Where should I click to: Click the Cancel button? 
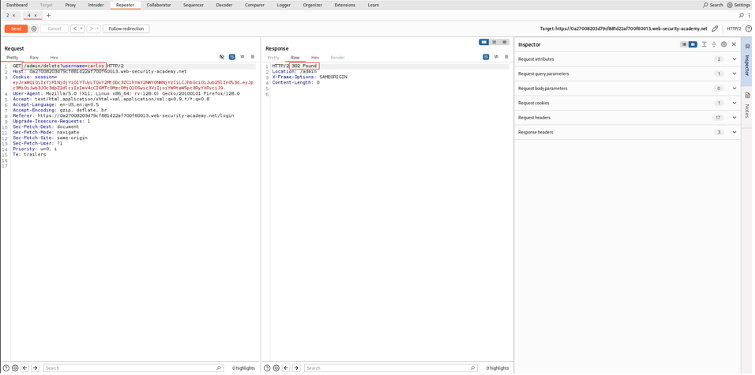[54, 29]
